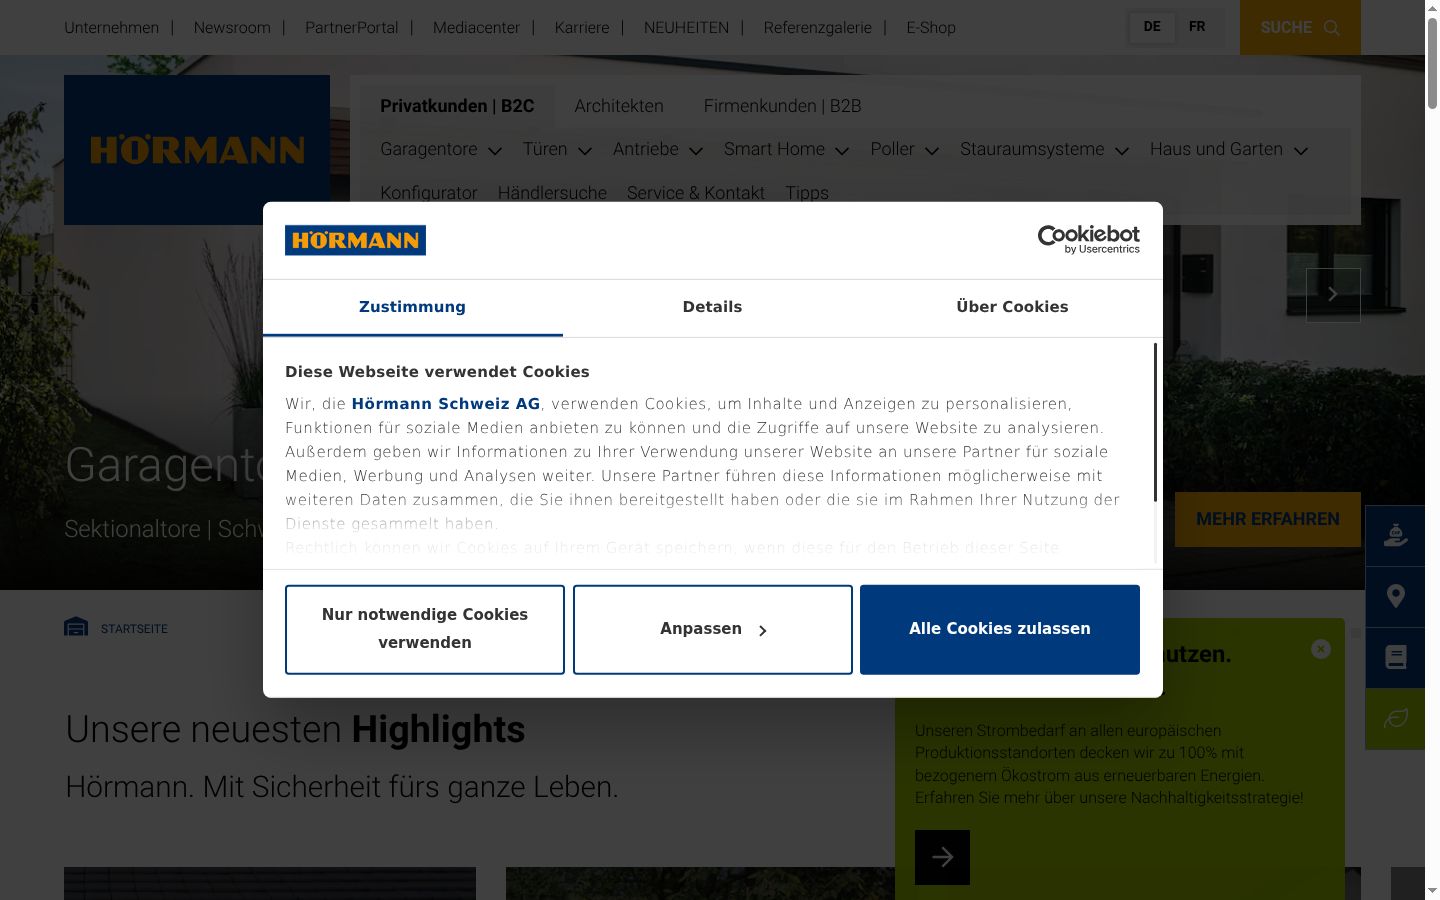Click the STARTSEITE breadcrumb
1440x900 pixels.
pos(134,629)
